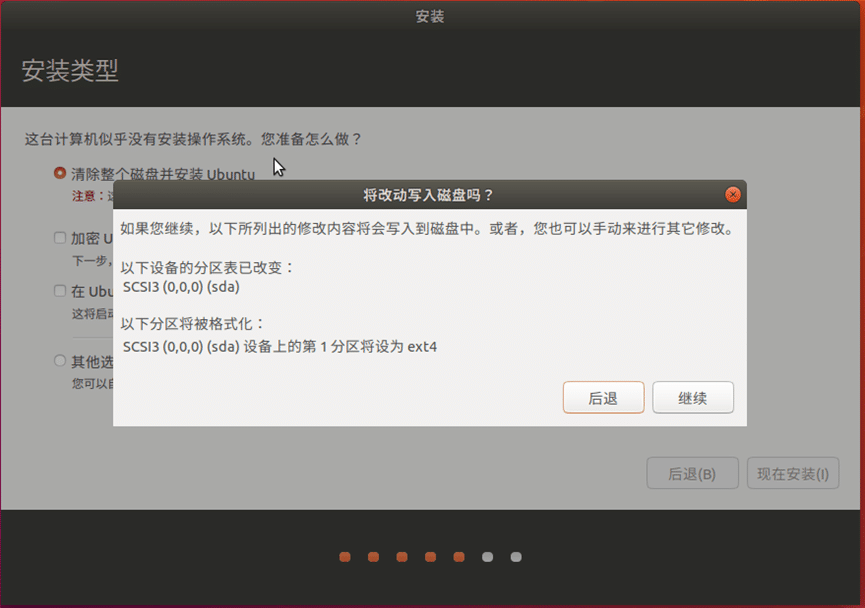This screenshot has height=608, width=865.
Task: Click the third orange progress dot
Action: (402, 557)
